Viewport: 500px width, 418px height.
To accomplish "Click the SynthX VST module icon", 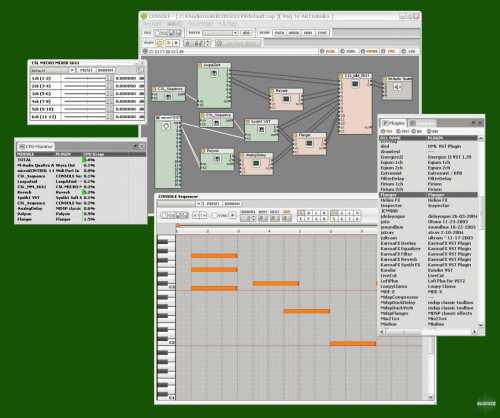I will (x=261, y=130).
